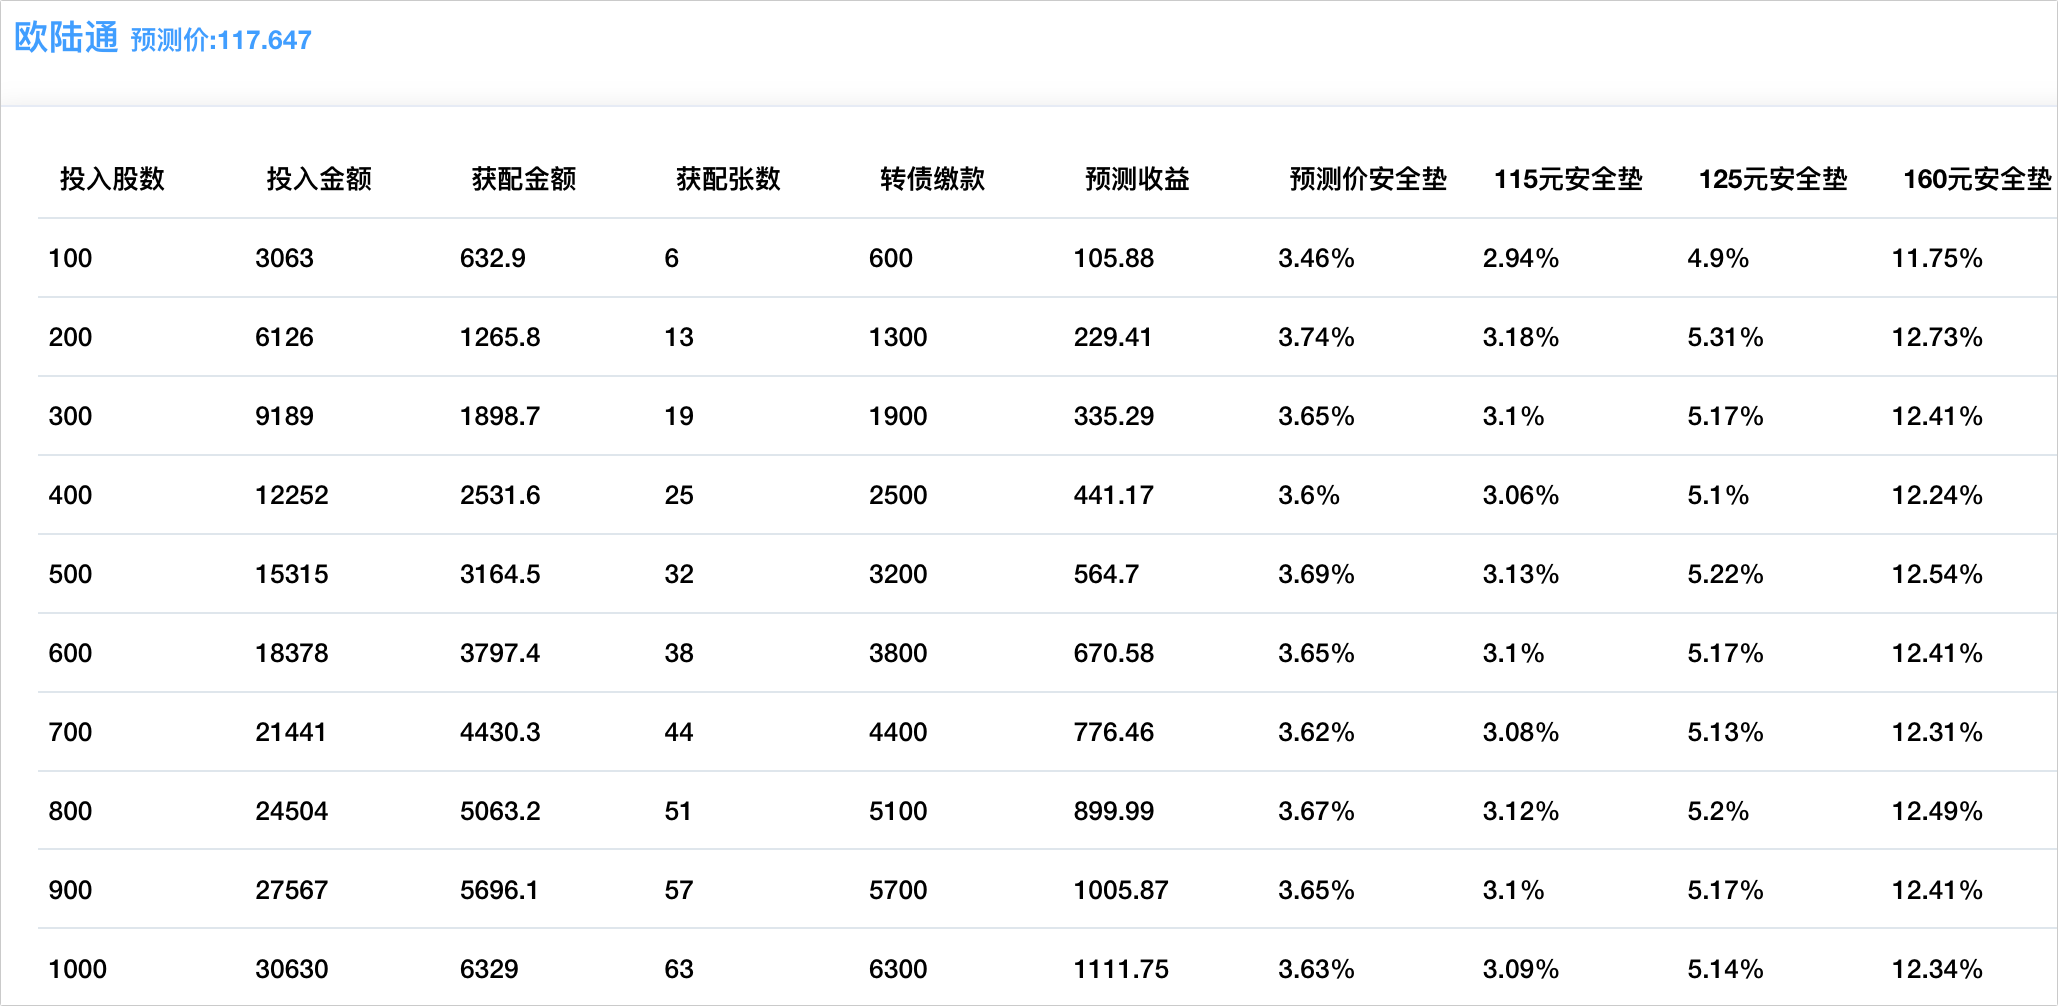Click the 欧陆通 title link
The width and height of the screenshot is (2058, 1006).
[x=66, y=38]
